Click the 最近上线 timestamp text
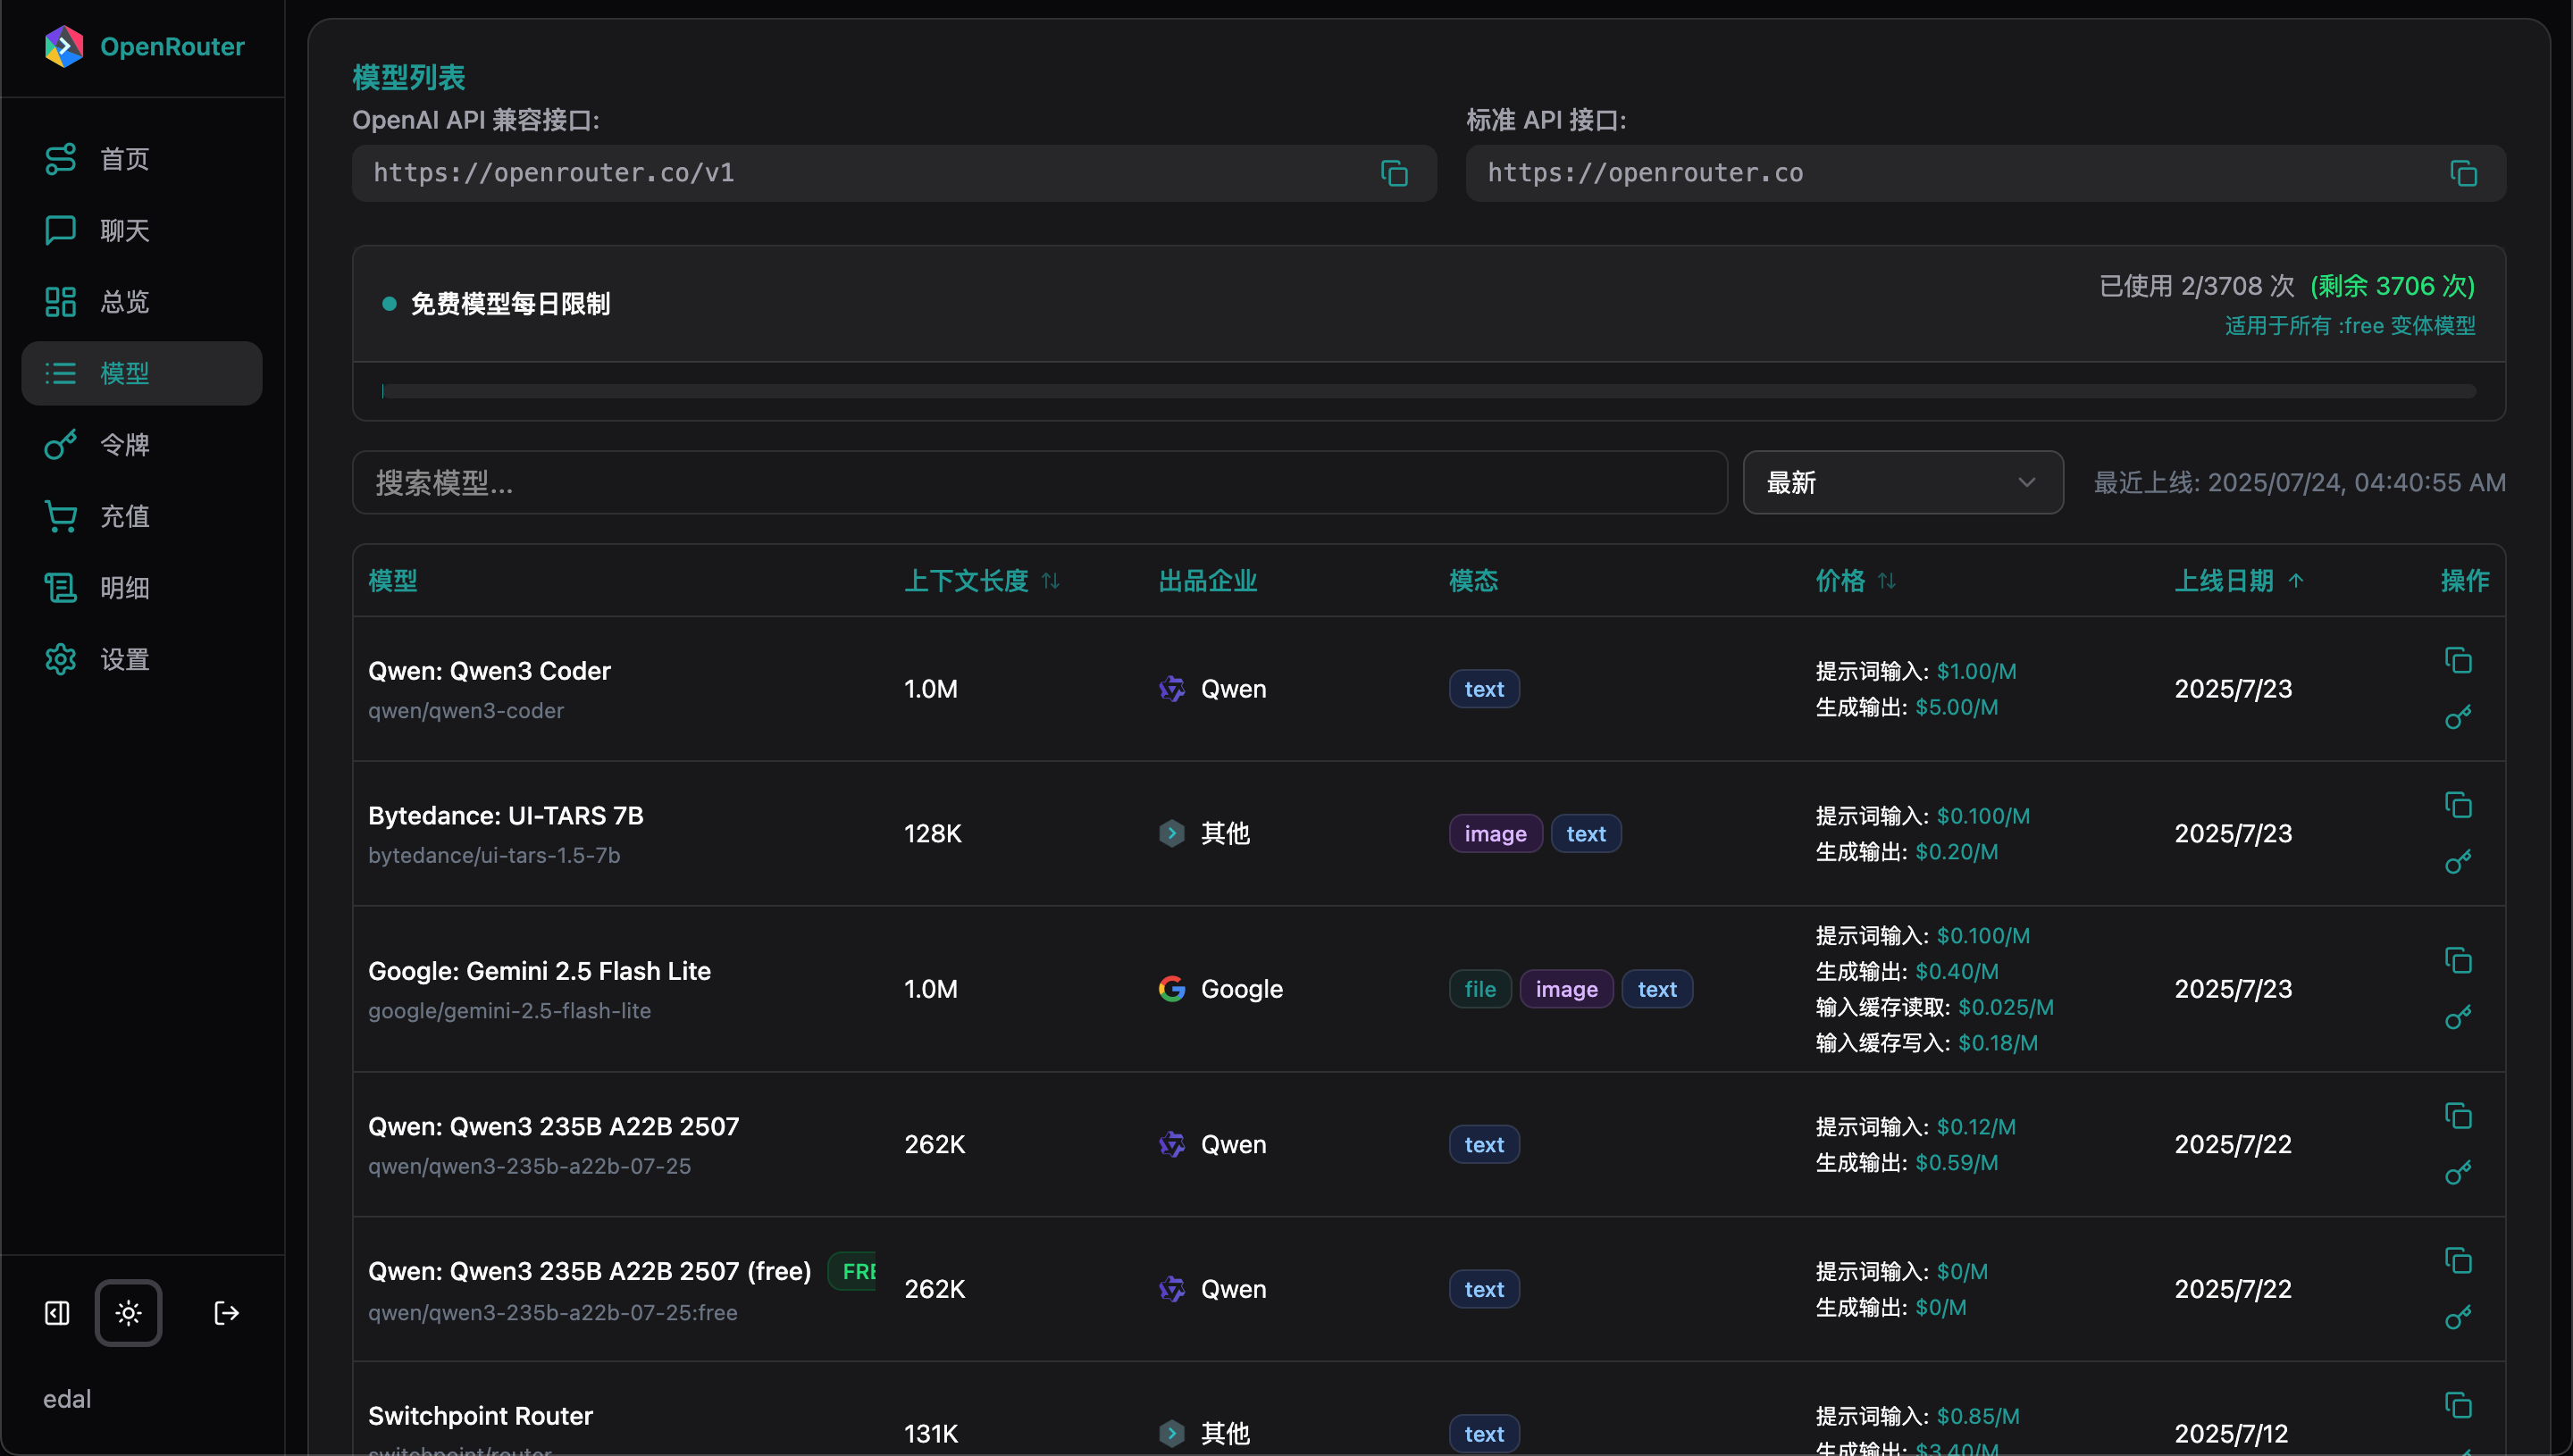This screenshot has height=1456, width=2573. tap(2300, 483)
